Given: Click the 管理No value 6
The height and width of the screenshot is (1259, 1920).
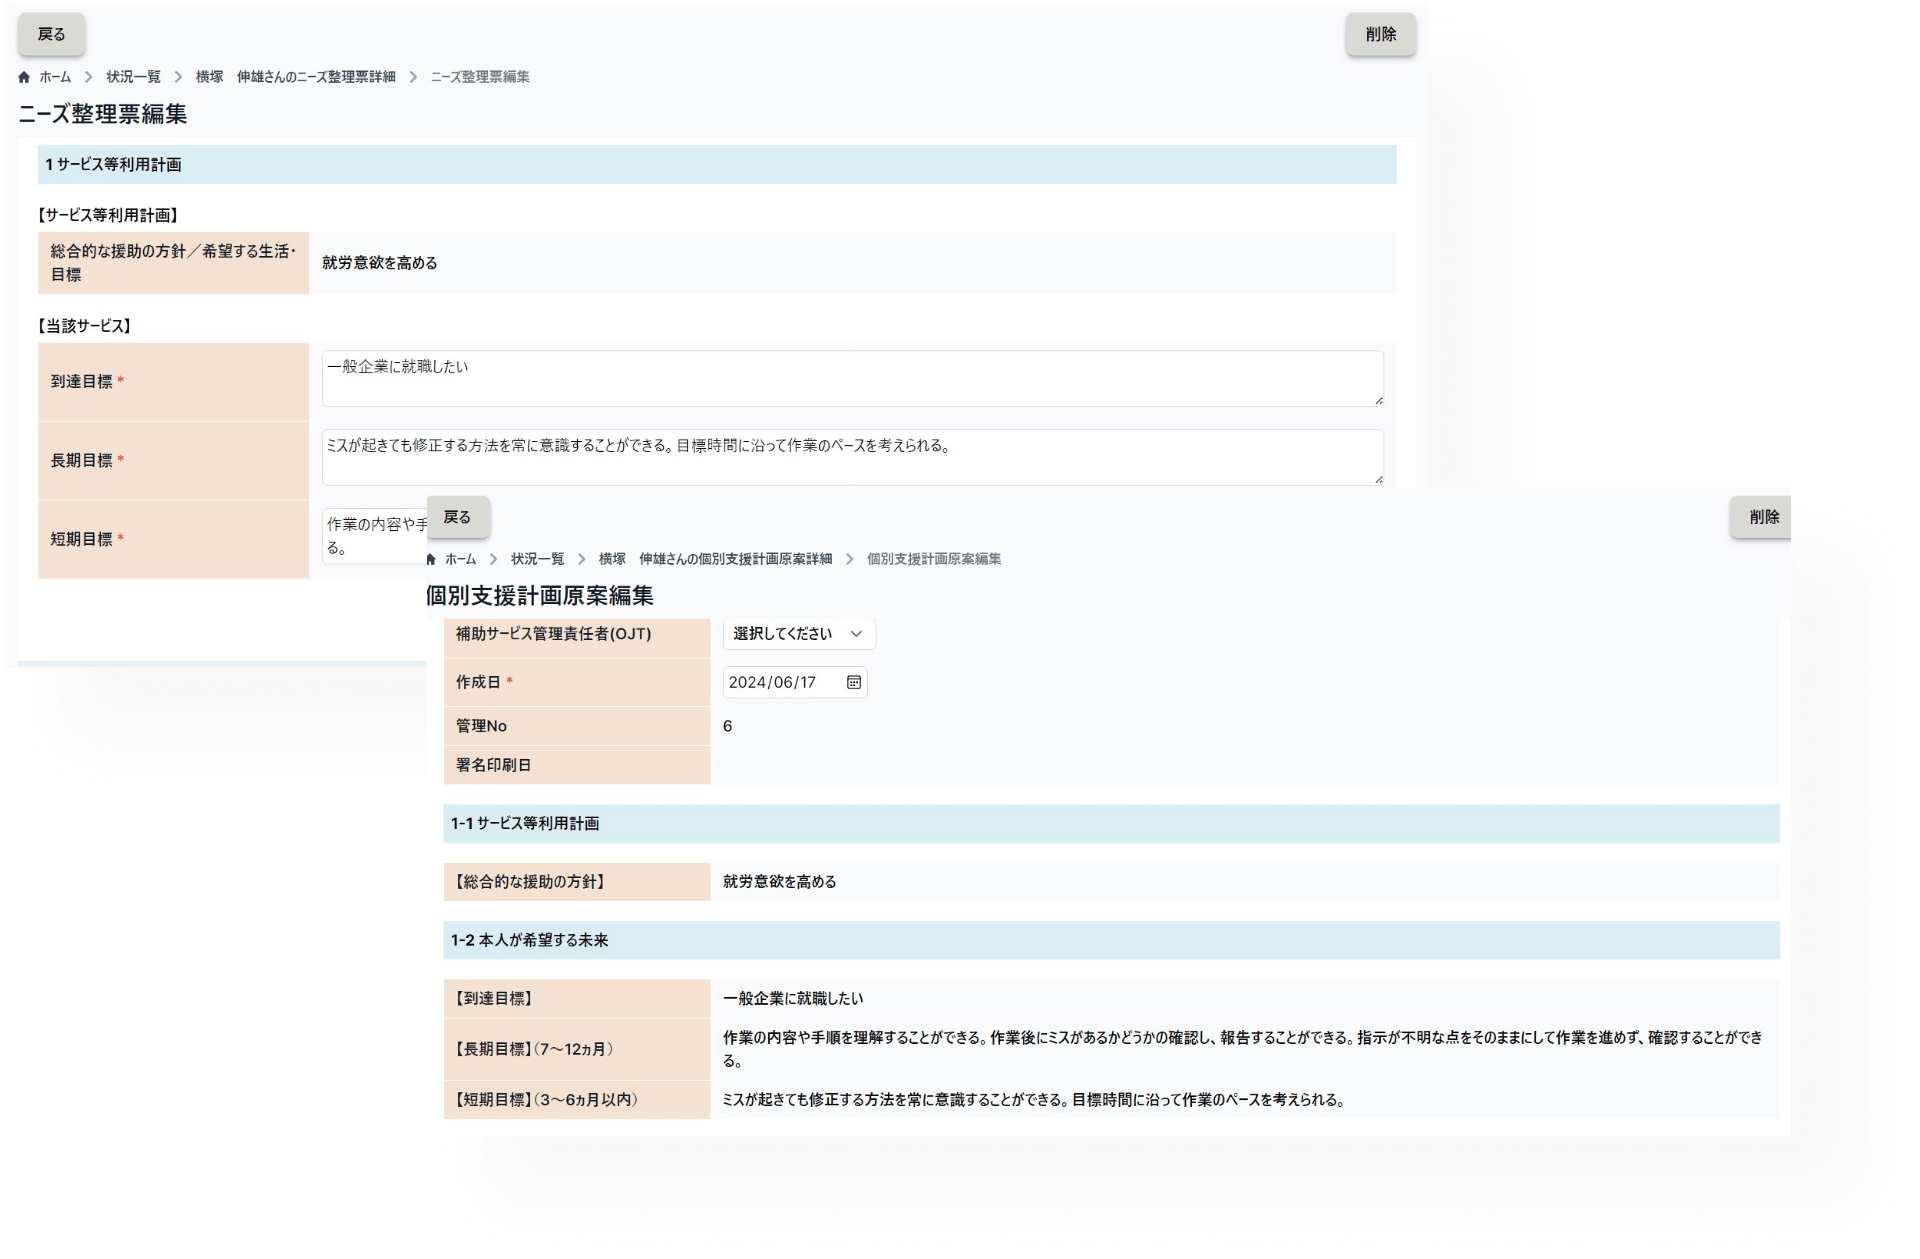Looking at the screenshot, I should click(x=727, y=727).
